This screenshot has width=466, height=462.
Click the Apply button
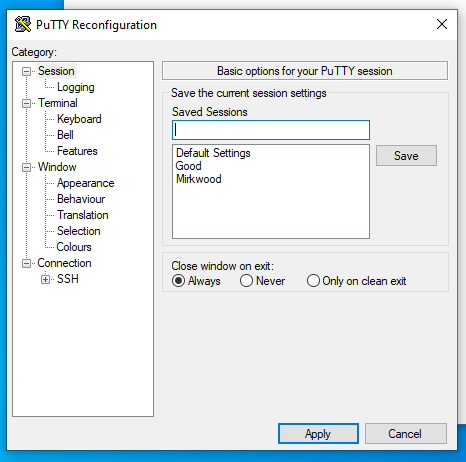[x=318, y=434]
